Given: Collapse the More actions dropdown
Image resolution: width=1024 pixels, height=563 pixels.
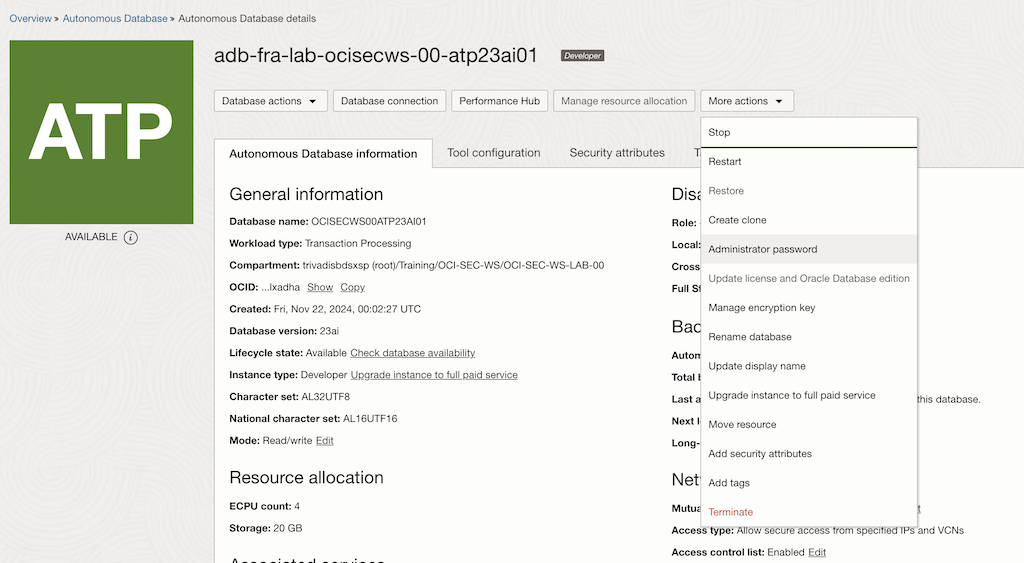Looking at the screenshot, I should (746, 101).
